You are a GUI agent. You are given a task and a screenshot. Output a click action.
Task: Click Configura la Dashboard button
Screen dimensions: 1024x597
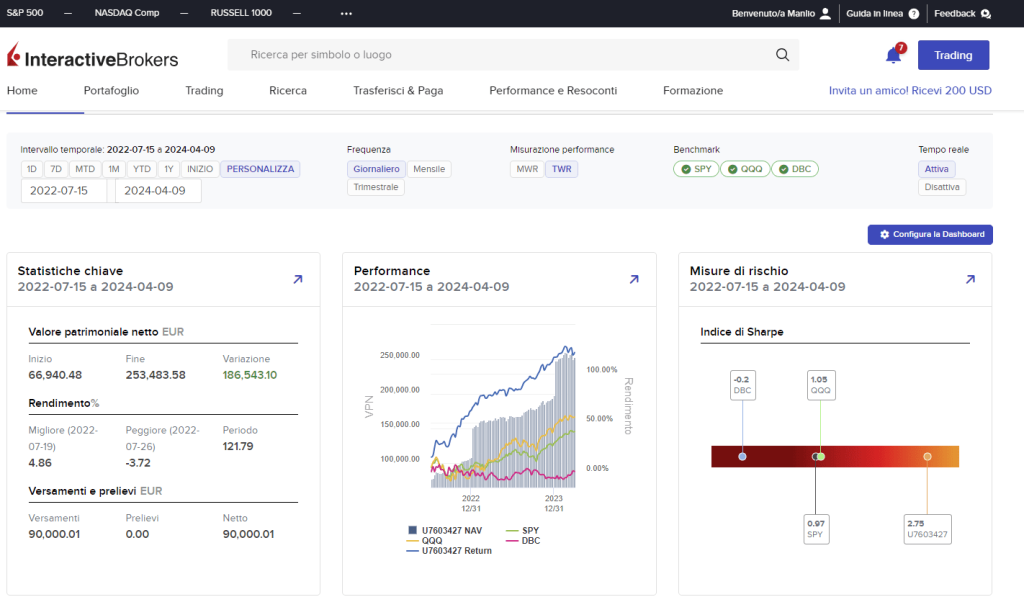point(930,234)
